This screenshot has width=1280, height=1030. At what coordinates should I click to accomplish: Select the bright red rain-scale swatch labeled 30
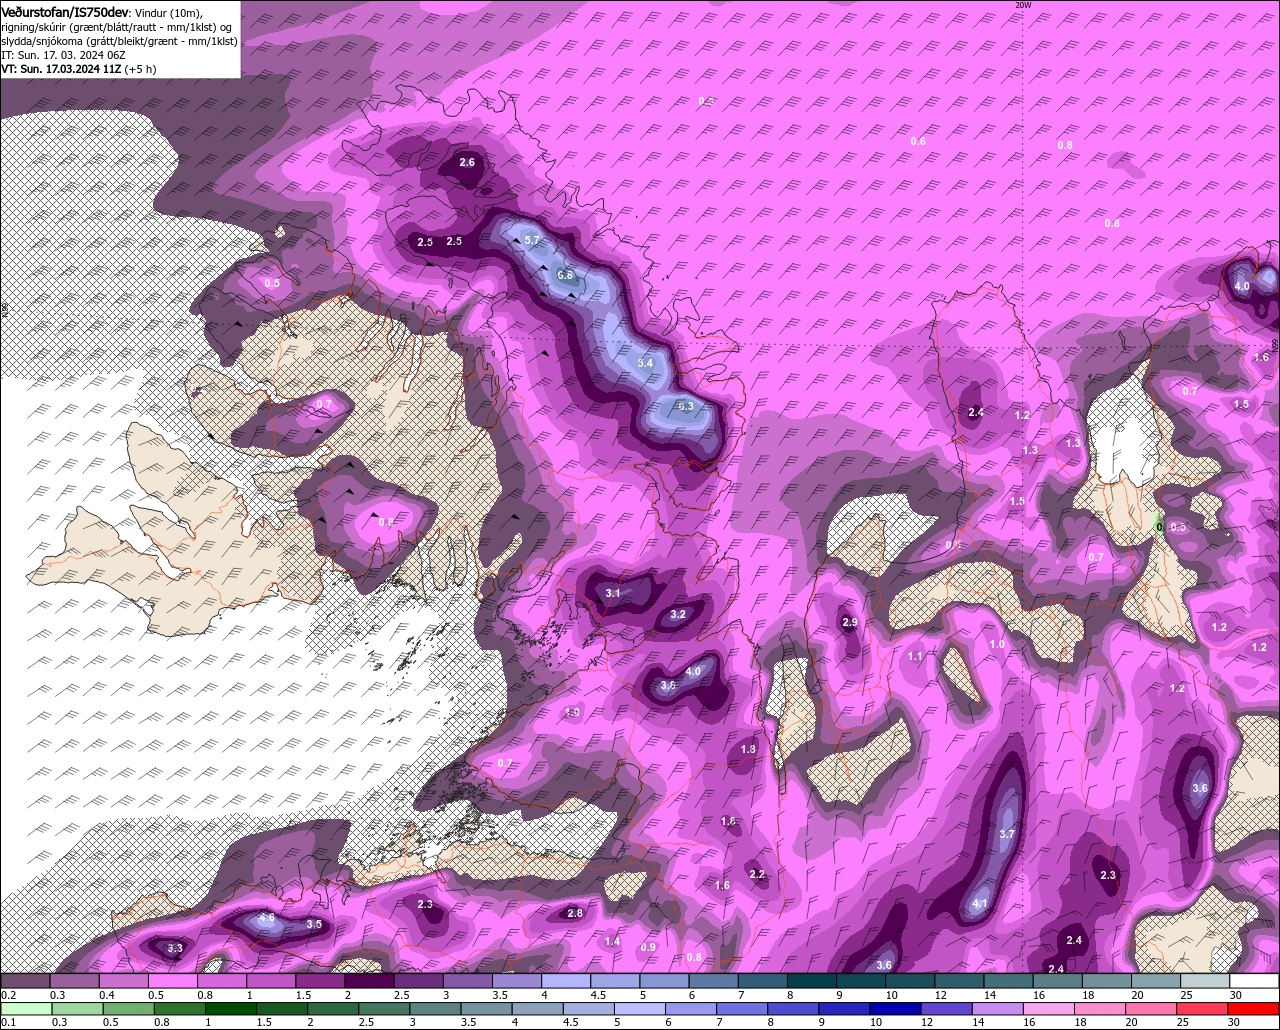click(x=1255, y=1008)
